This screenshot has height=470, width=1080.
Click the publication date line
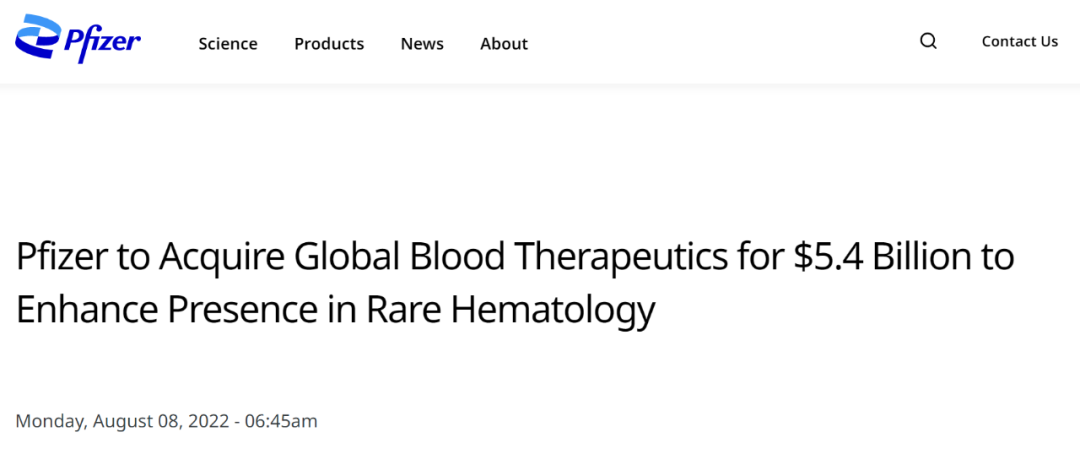[x=166, y=421]
